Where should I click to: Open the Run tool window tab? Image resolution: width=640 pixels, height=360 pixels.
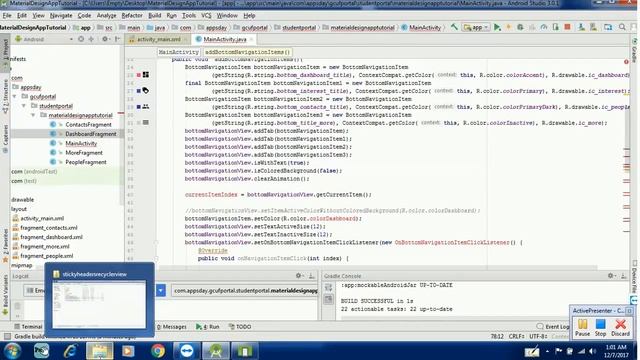pyautogui.click(x=208, y=327)
